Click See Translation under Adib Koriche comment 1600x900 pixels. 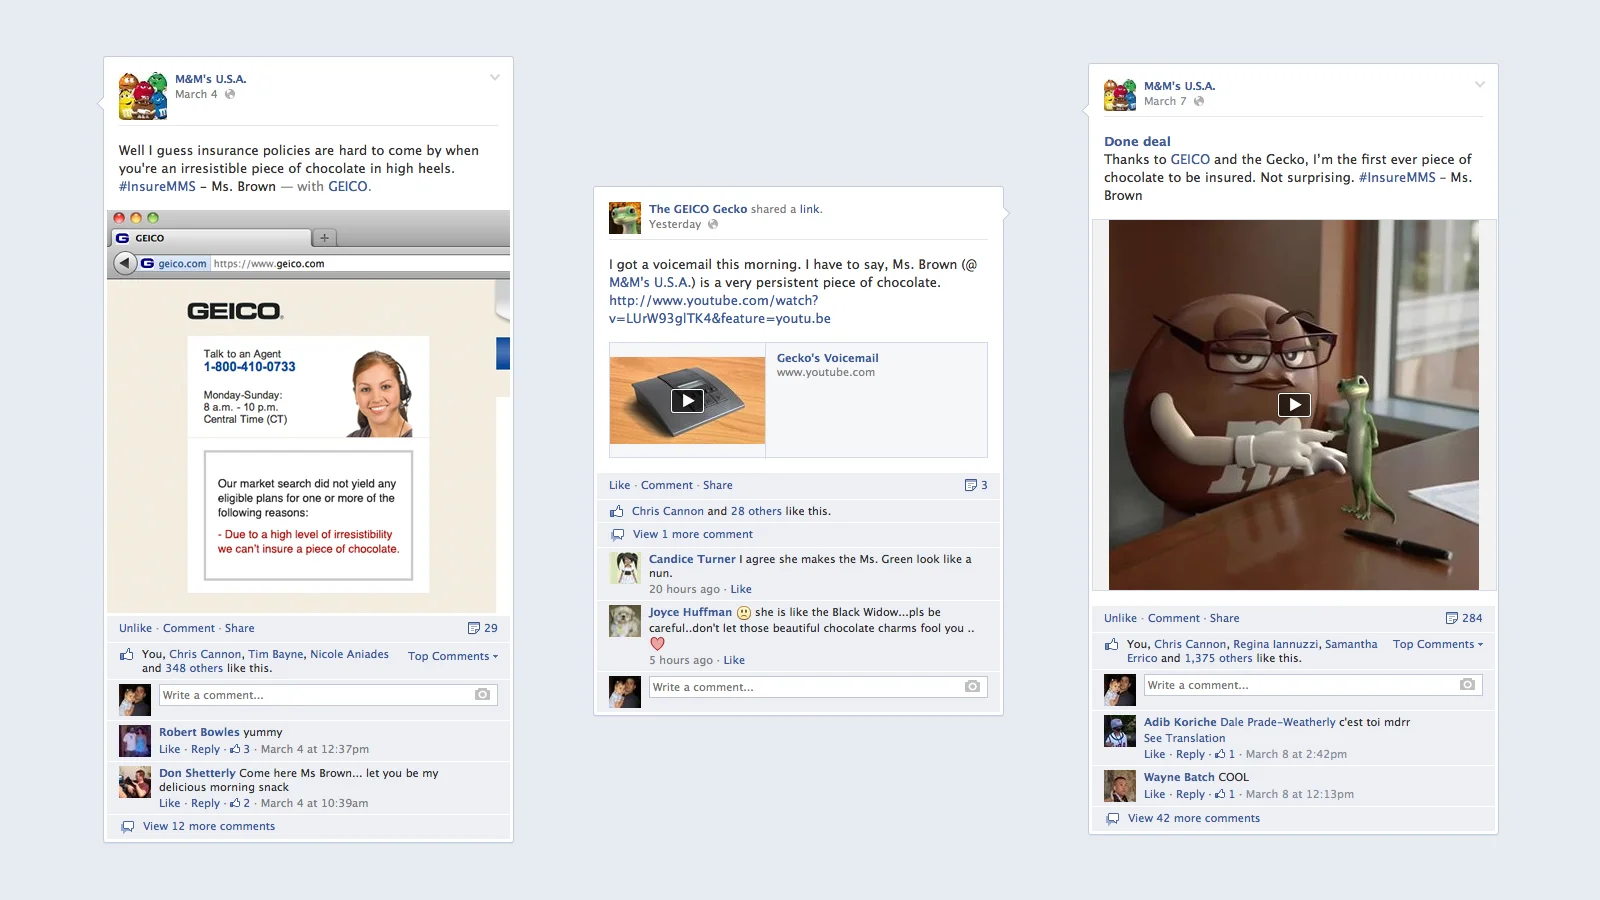click(1184, 738)
